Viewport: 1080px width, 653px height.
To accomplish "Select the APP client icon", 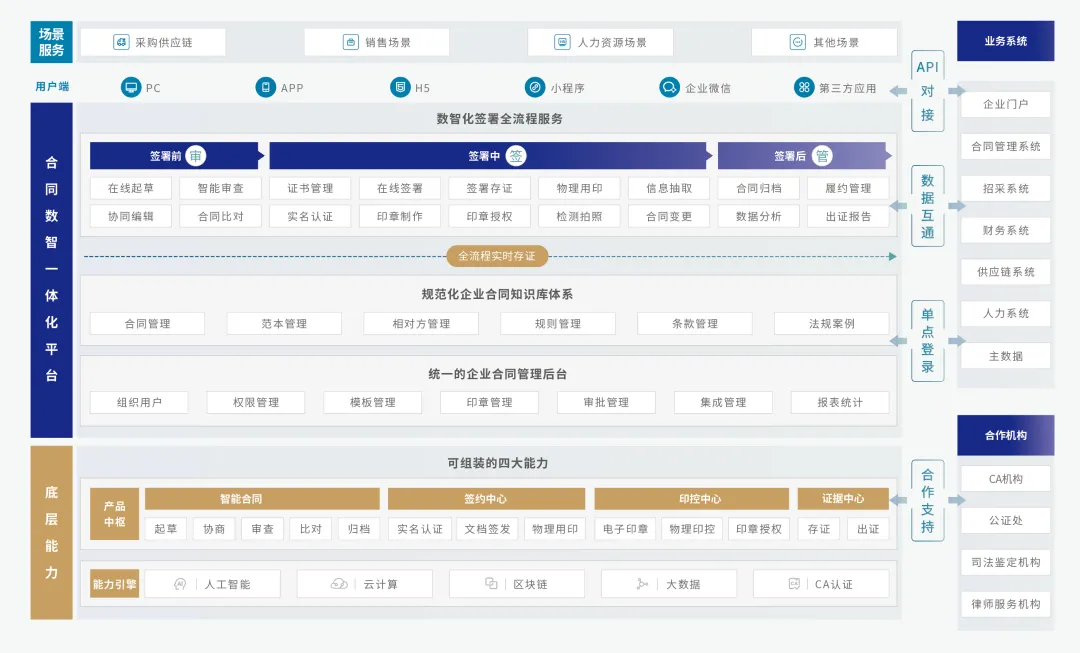I will pyautogui.click(x=265, y=87).
